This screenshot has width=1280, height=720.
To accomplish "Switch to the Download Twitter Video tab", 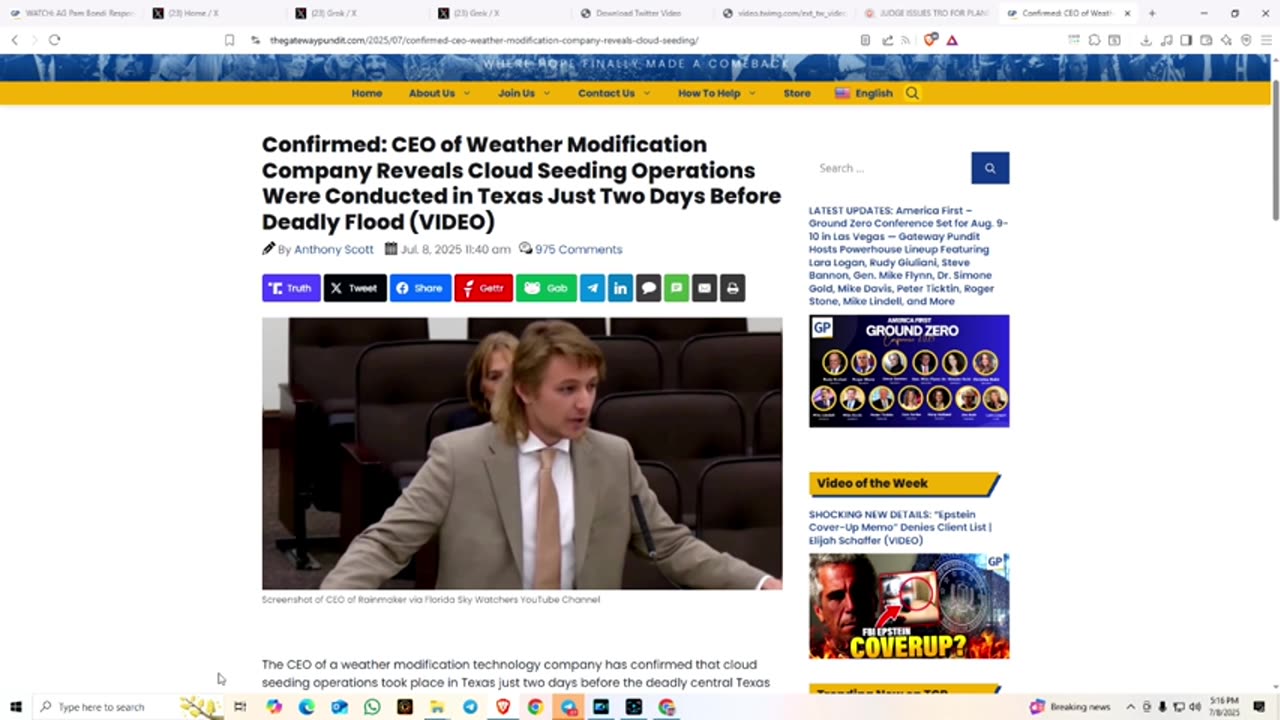I will coord(638,13).
